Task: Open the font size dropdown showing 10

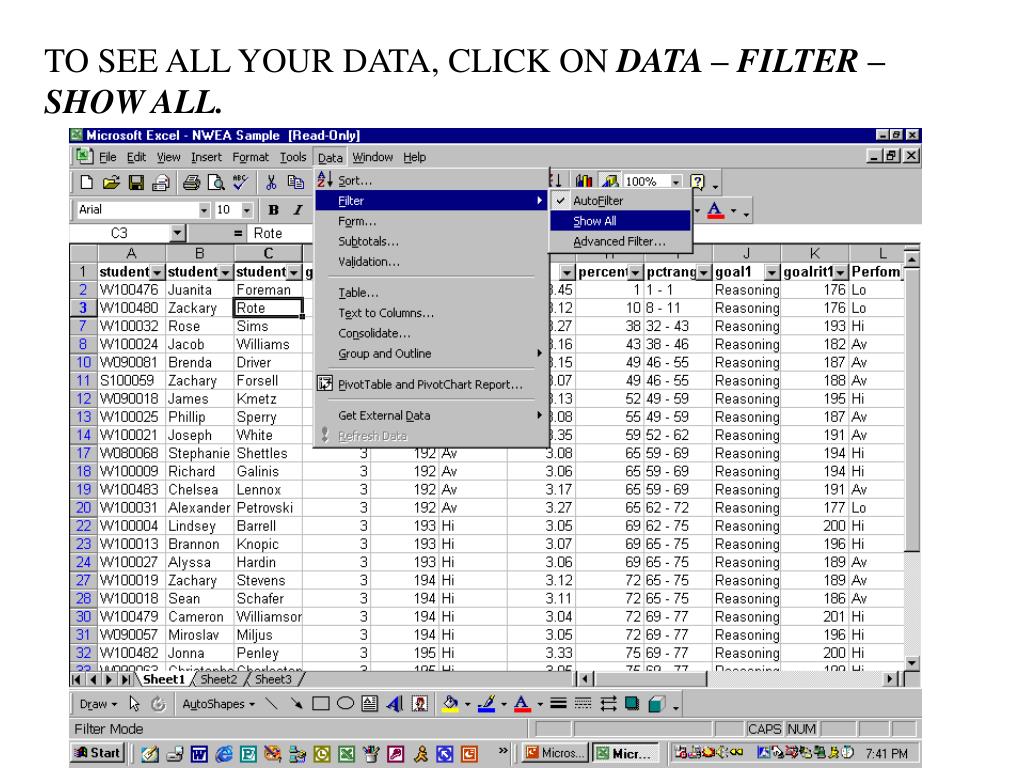Action: pos(247,210)
